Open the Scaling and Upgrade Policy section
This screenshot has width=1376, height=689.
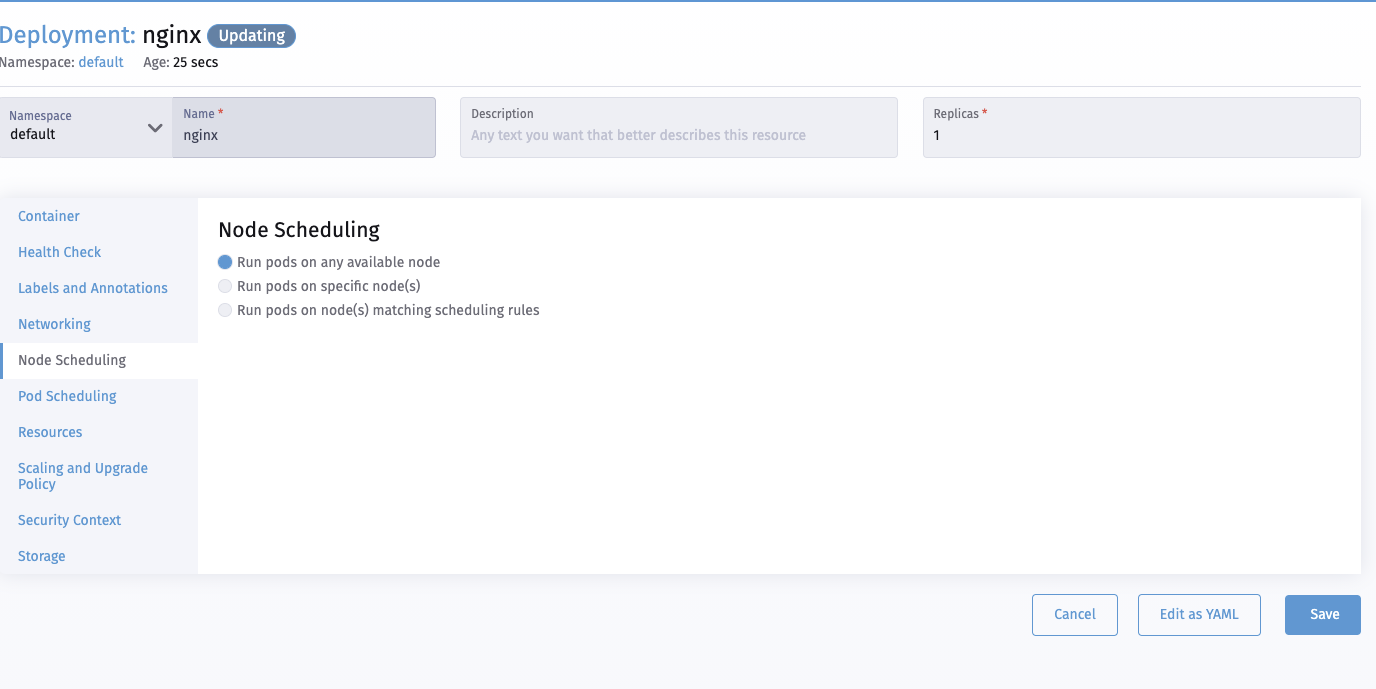[x=82, y=476]
